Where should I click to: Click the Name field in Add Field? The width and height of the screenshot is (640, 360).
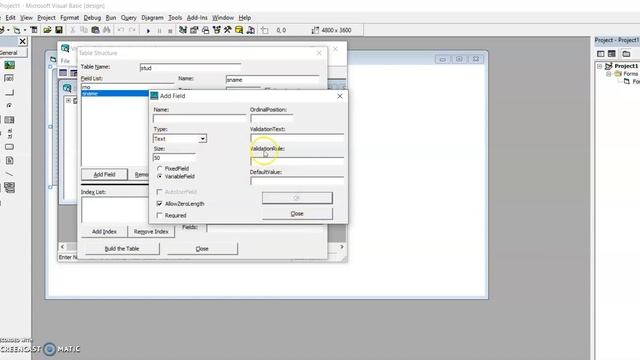(200, 118)
